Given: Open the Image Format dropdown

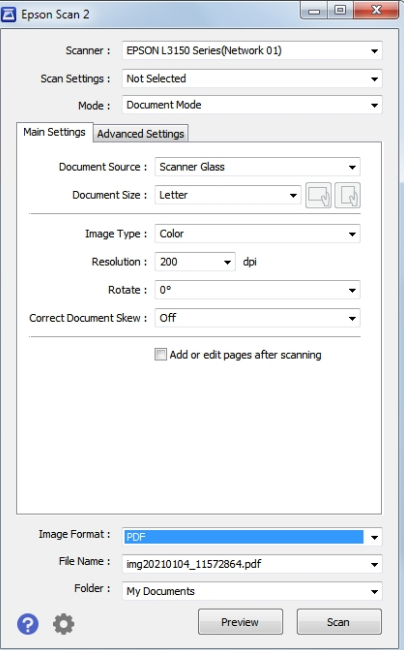Looking at the screenshot, I should coord(252,537).
